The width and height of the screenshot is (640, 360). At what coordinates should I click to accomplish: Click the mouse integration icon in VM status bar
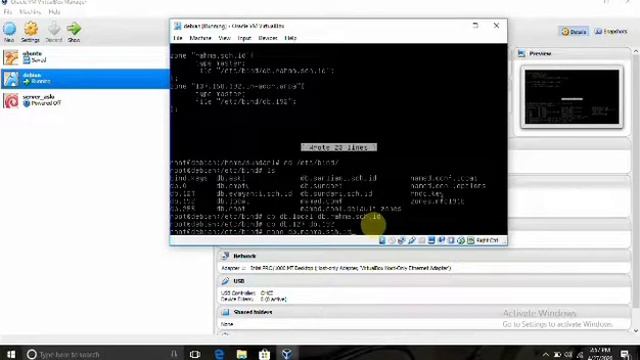461,240
